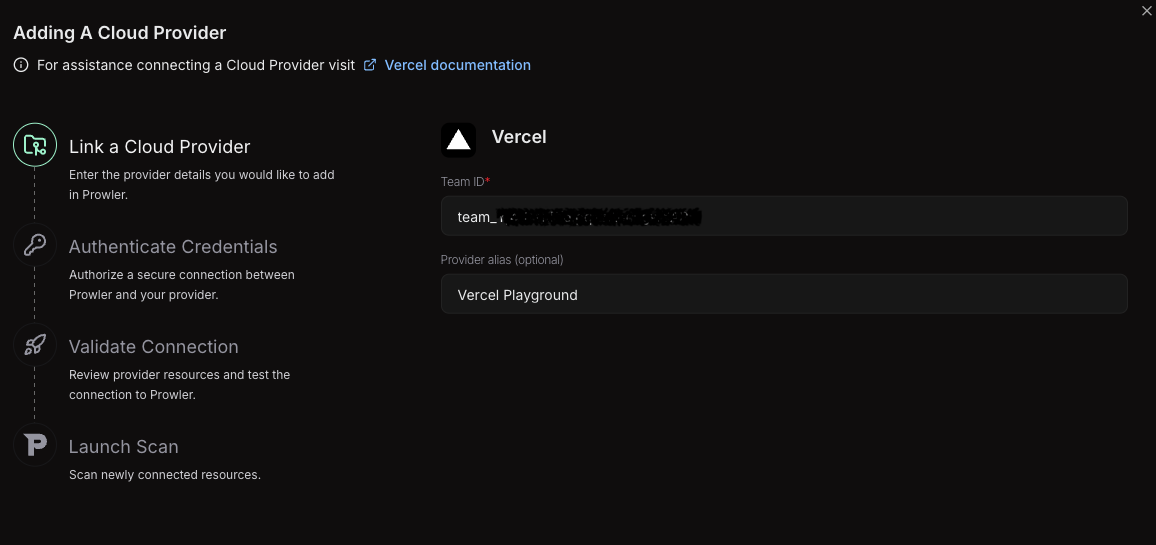Click the Vercel provider name heading

(519, 137)
